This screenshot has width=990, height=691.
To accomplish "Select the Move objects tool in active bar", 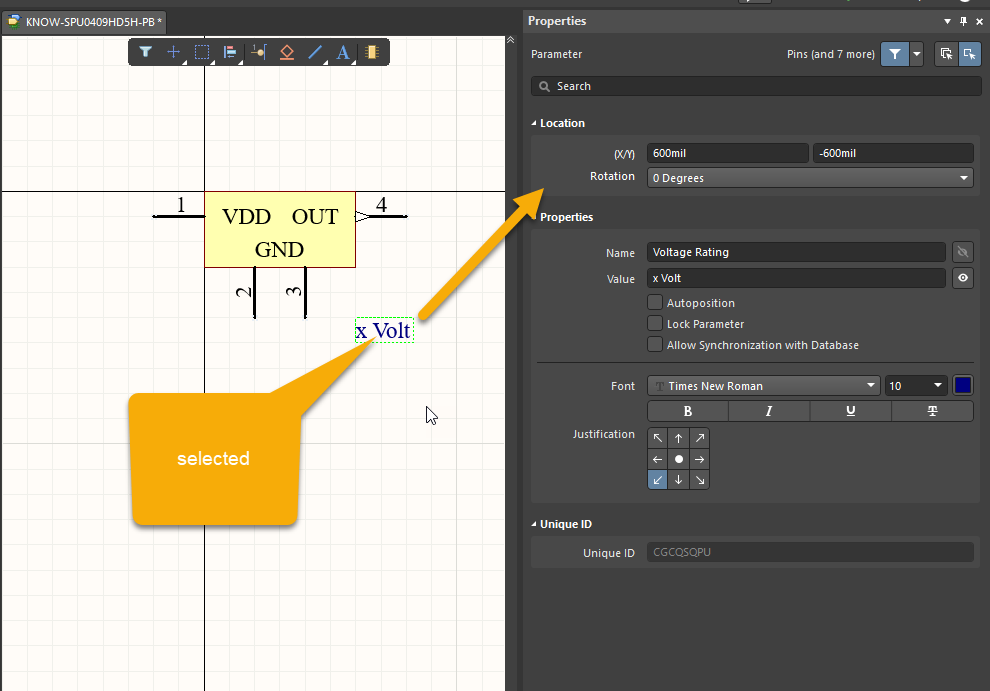I will click(x=173, y=52).
